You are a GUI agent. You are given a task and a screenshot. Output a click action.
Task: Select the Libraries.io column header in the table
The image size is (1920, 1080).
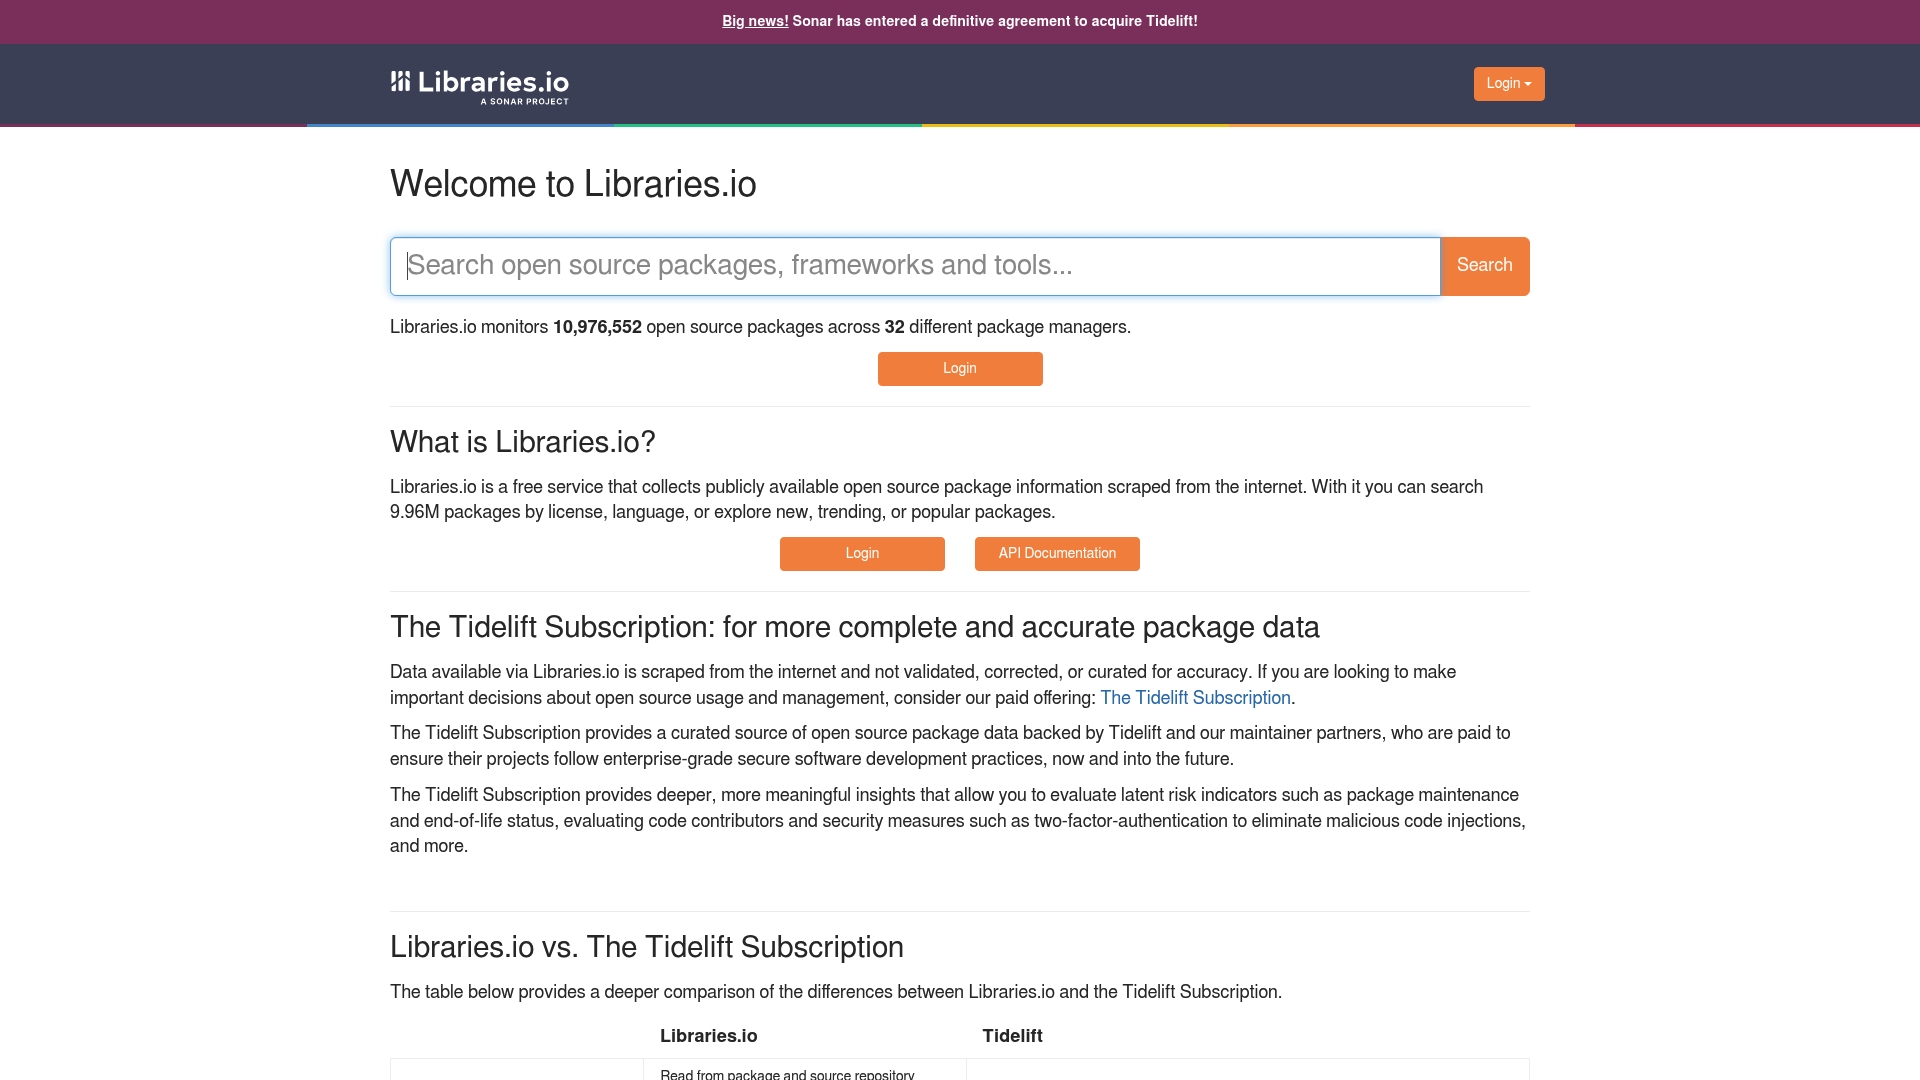tap(708, 1036)
